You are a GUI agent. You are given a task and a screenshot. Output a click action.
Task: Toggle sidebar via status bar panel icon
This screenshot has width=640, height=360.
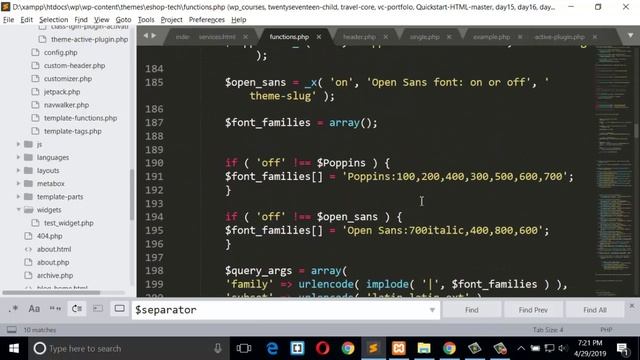click(12, 329)
